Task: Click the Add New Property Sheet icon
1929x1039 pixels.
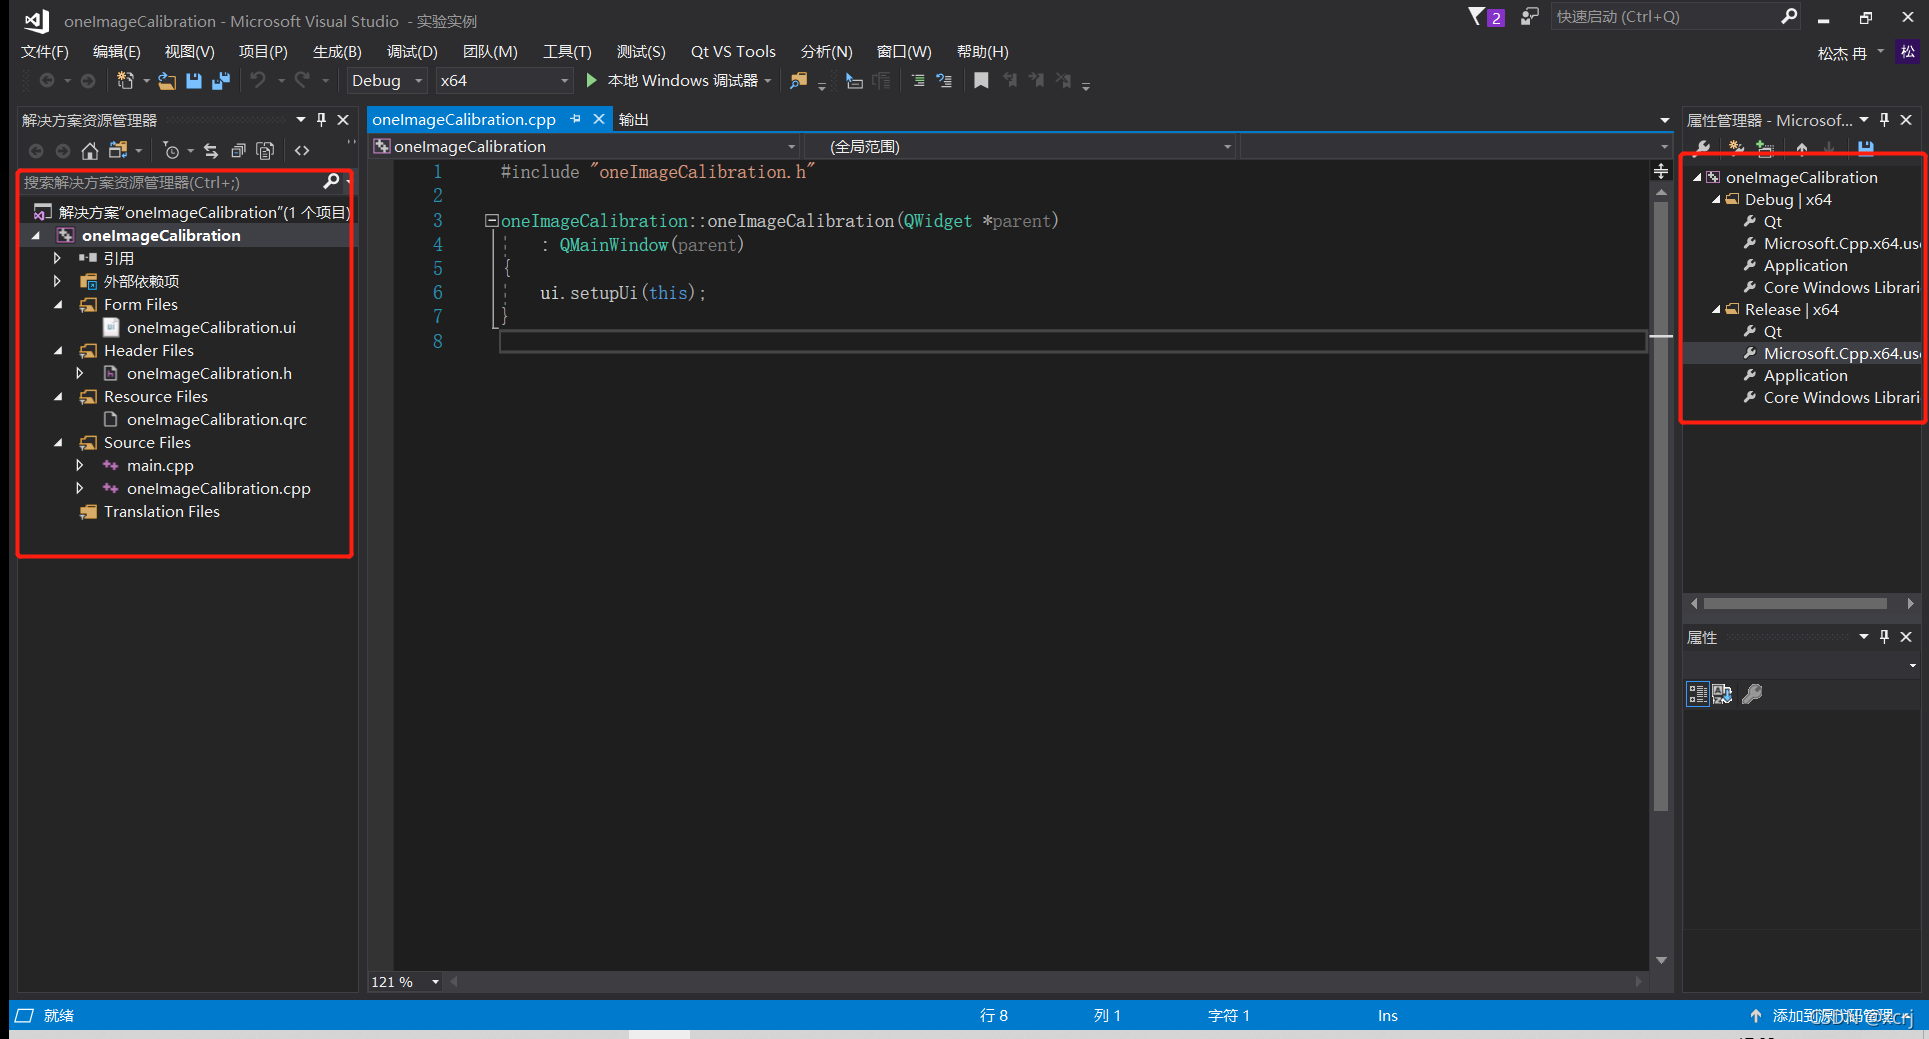Action: (1736, 148)
